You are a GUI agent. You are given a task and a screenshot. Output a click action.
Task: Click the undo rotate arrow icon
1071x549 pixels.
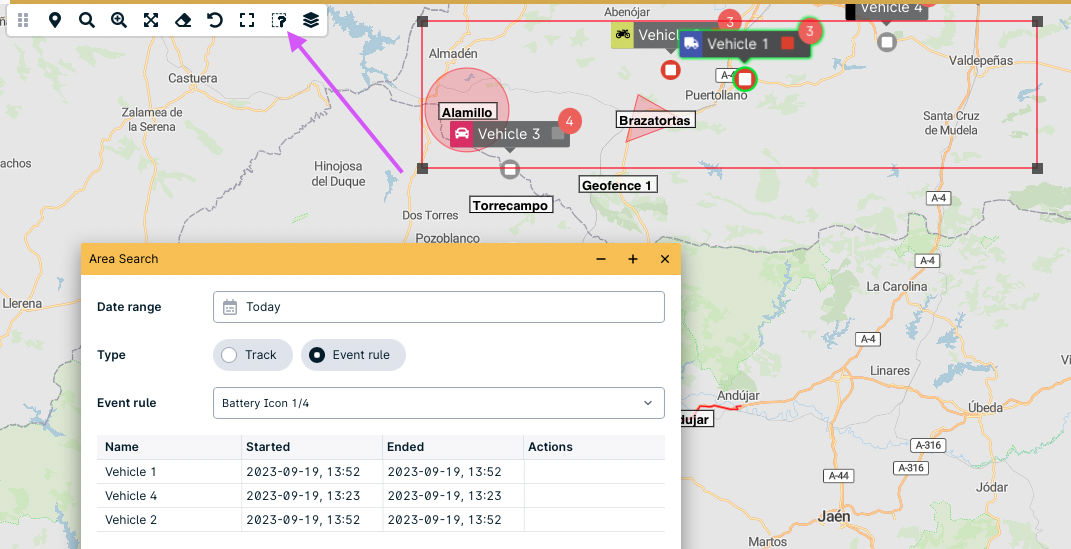215,20
